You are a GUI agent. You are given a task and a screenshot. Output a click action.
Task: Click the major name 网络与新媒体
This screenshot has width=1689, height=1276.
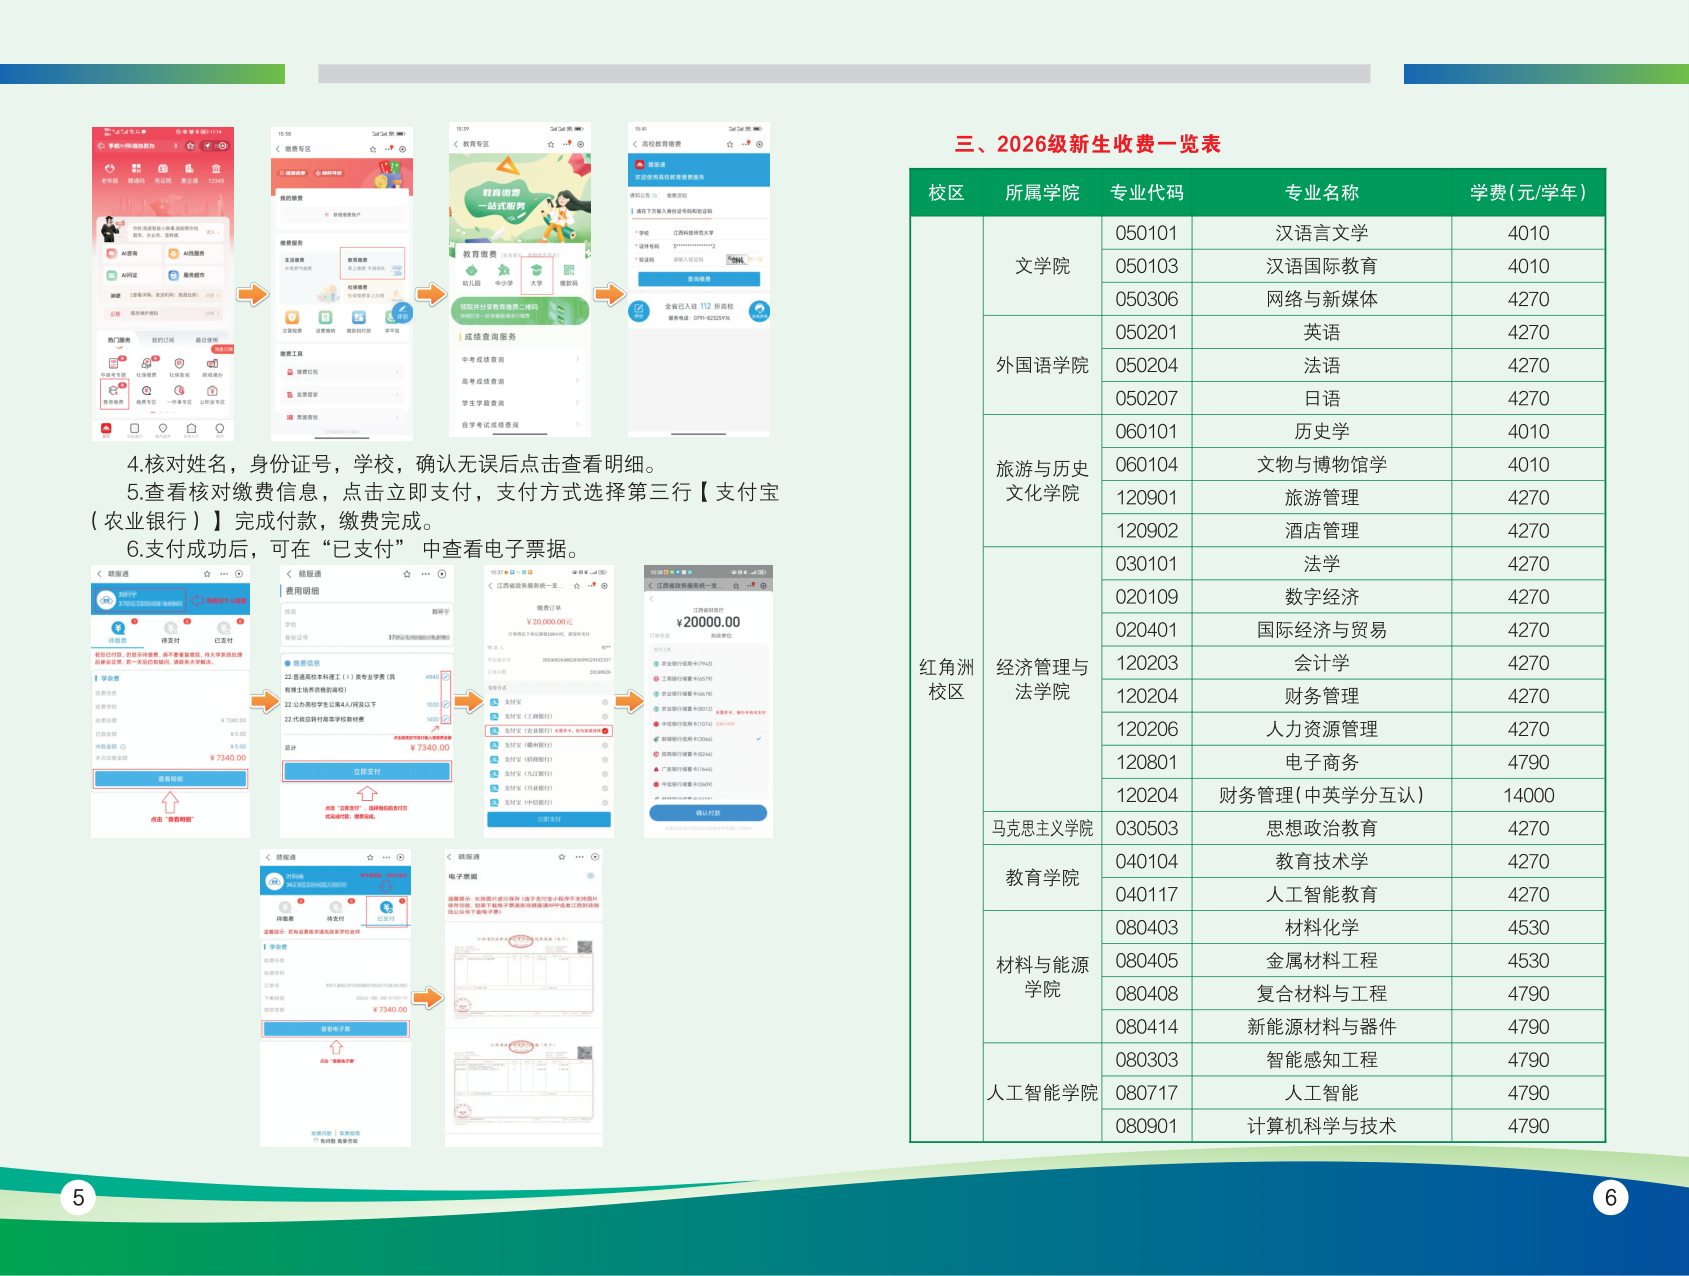coord(1321,299)
